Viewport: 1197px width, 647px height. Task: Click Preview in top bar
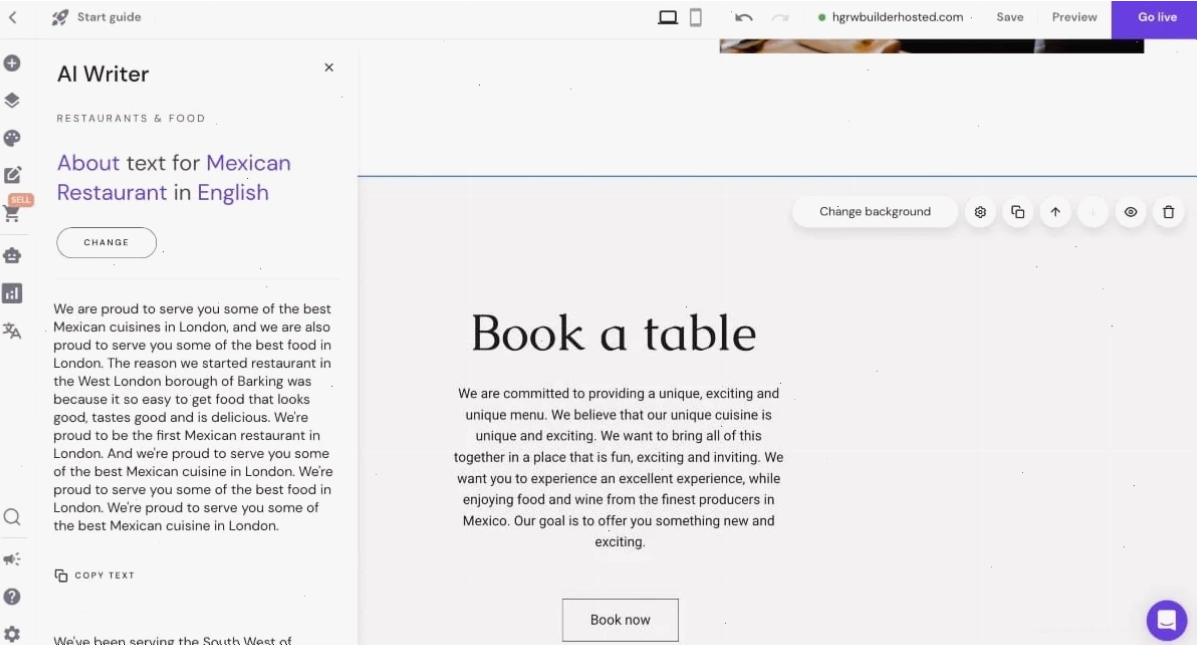[1074, 17]
